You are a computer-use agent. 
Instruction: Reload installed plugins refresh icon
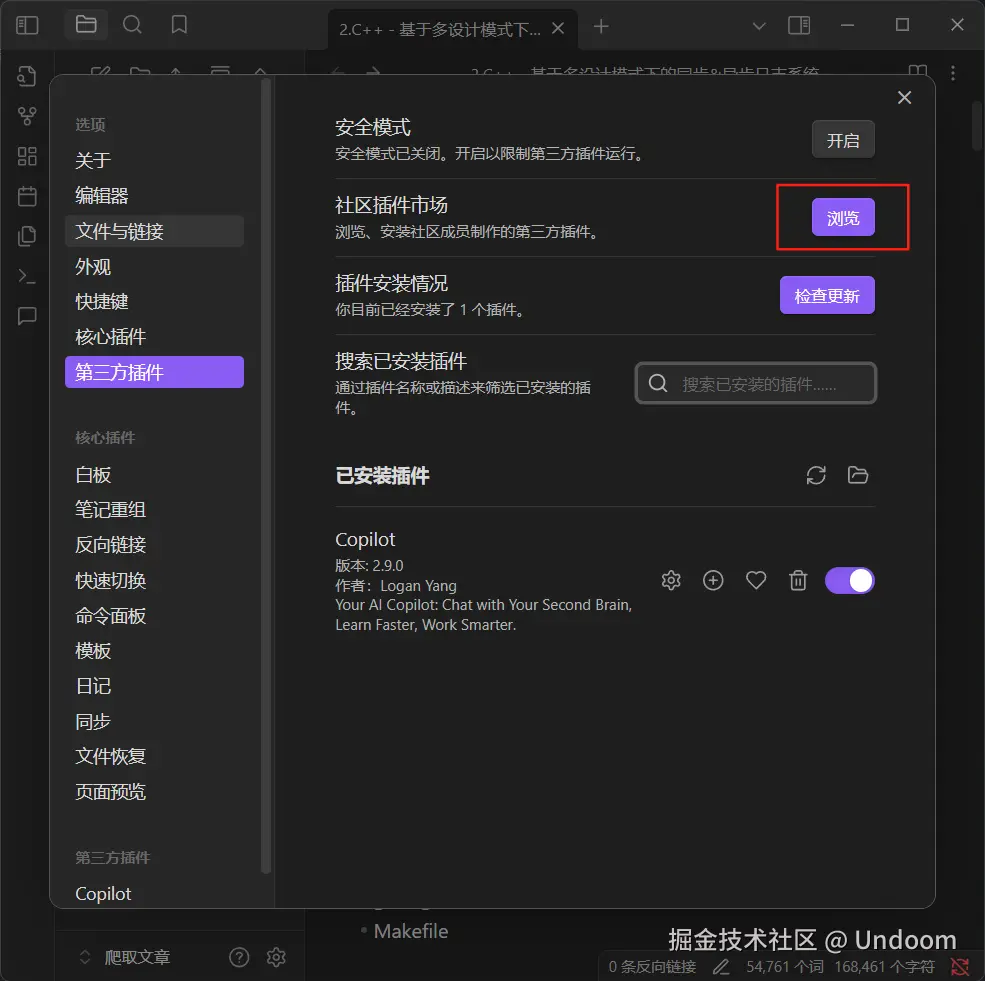816,475
